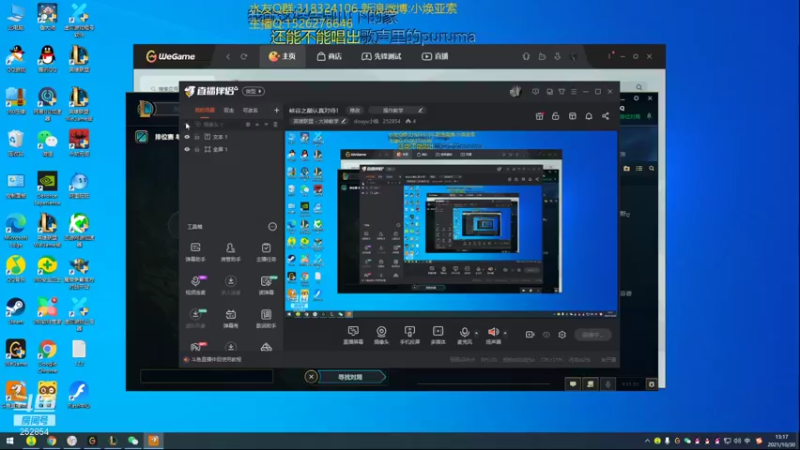
Task: Click the share icon in streaming app
Action: click(x=606, y=116)
